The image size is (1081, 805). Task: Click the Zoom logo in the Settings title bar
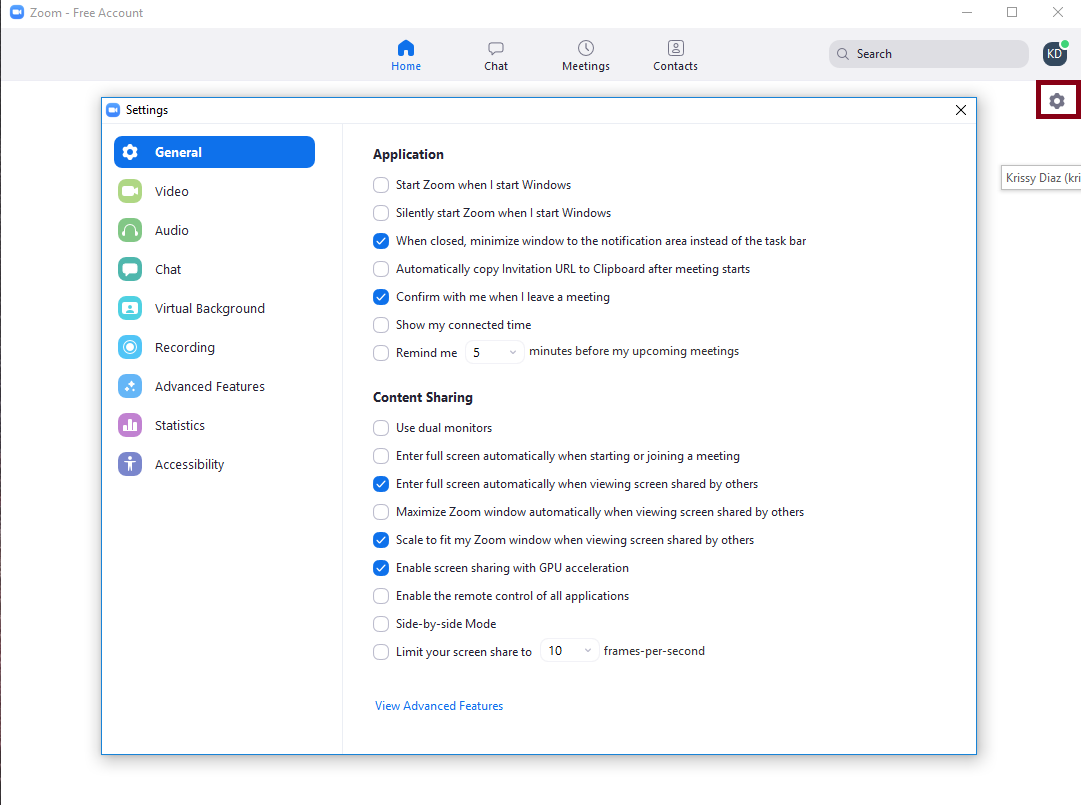point(113,110)
